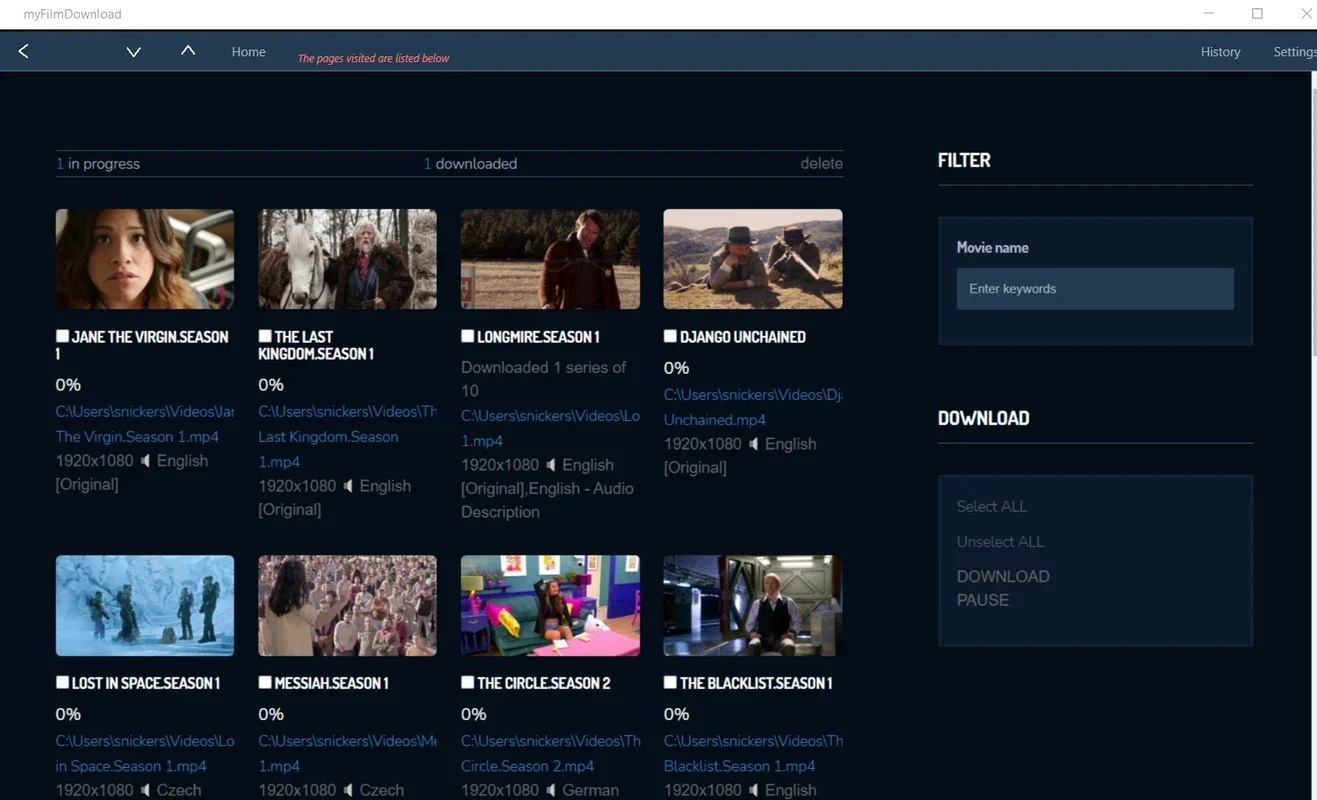Click the Django Unchained thumbnail

pos(753,259)
